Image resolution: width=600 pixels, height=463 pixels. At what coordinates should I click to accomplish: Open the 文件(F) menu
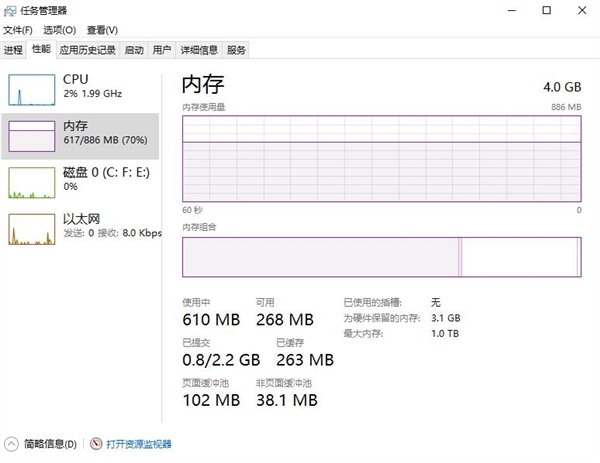point(17,30)
